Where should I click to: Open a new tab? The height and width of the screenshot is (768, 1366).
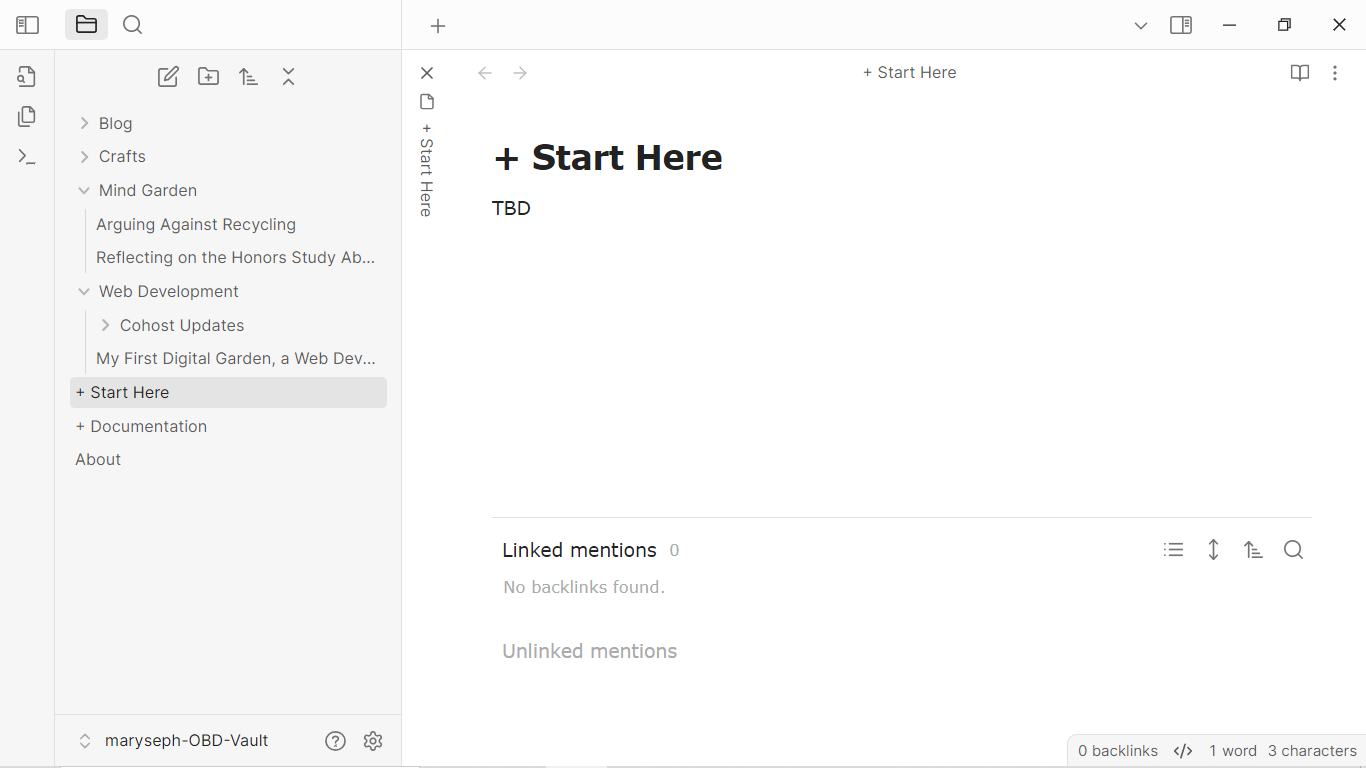[x=438, y=26]
